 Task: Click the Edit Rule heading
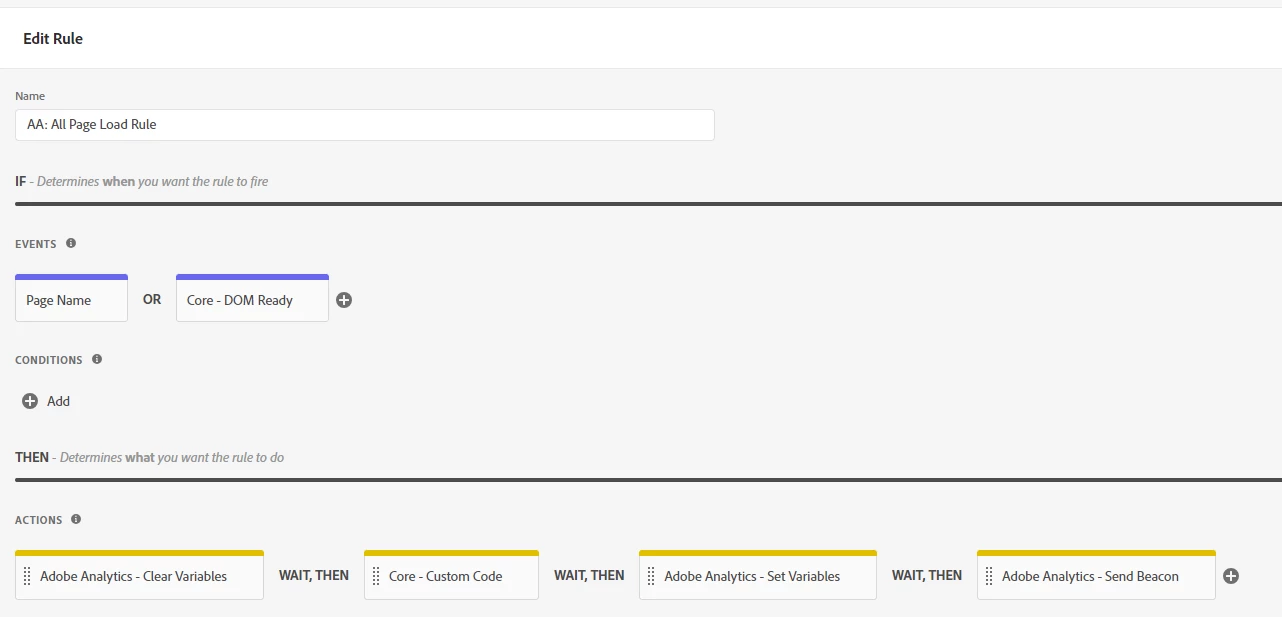(x=53, y=39)
